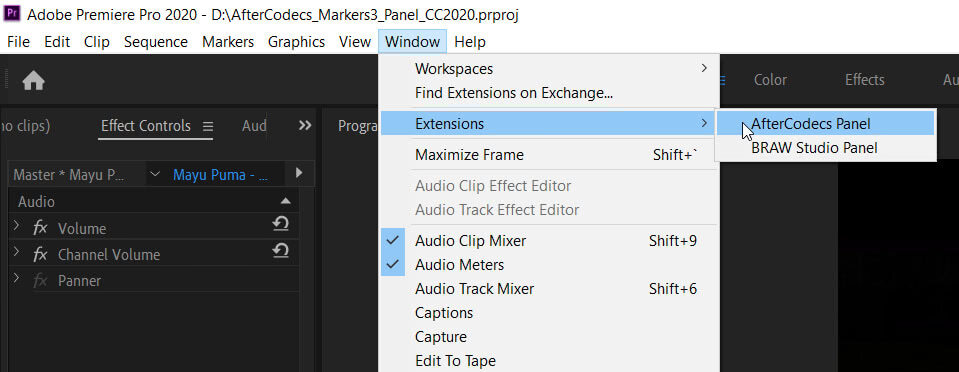Collapse the Audio section triangle
This screenshot has height=372, width=959.
click(x=285, y=201)
